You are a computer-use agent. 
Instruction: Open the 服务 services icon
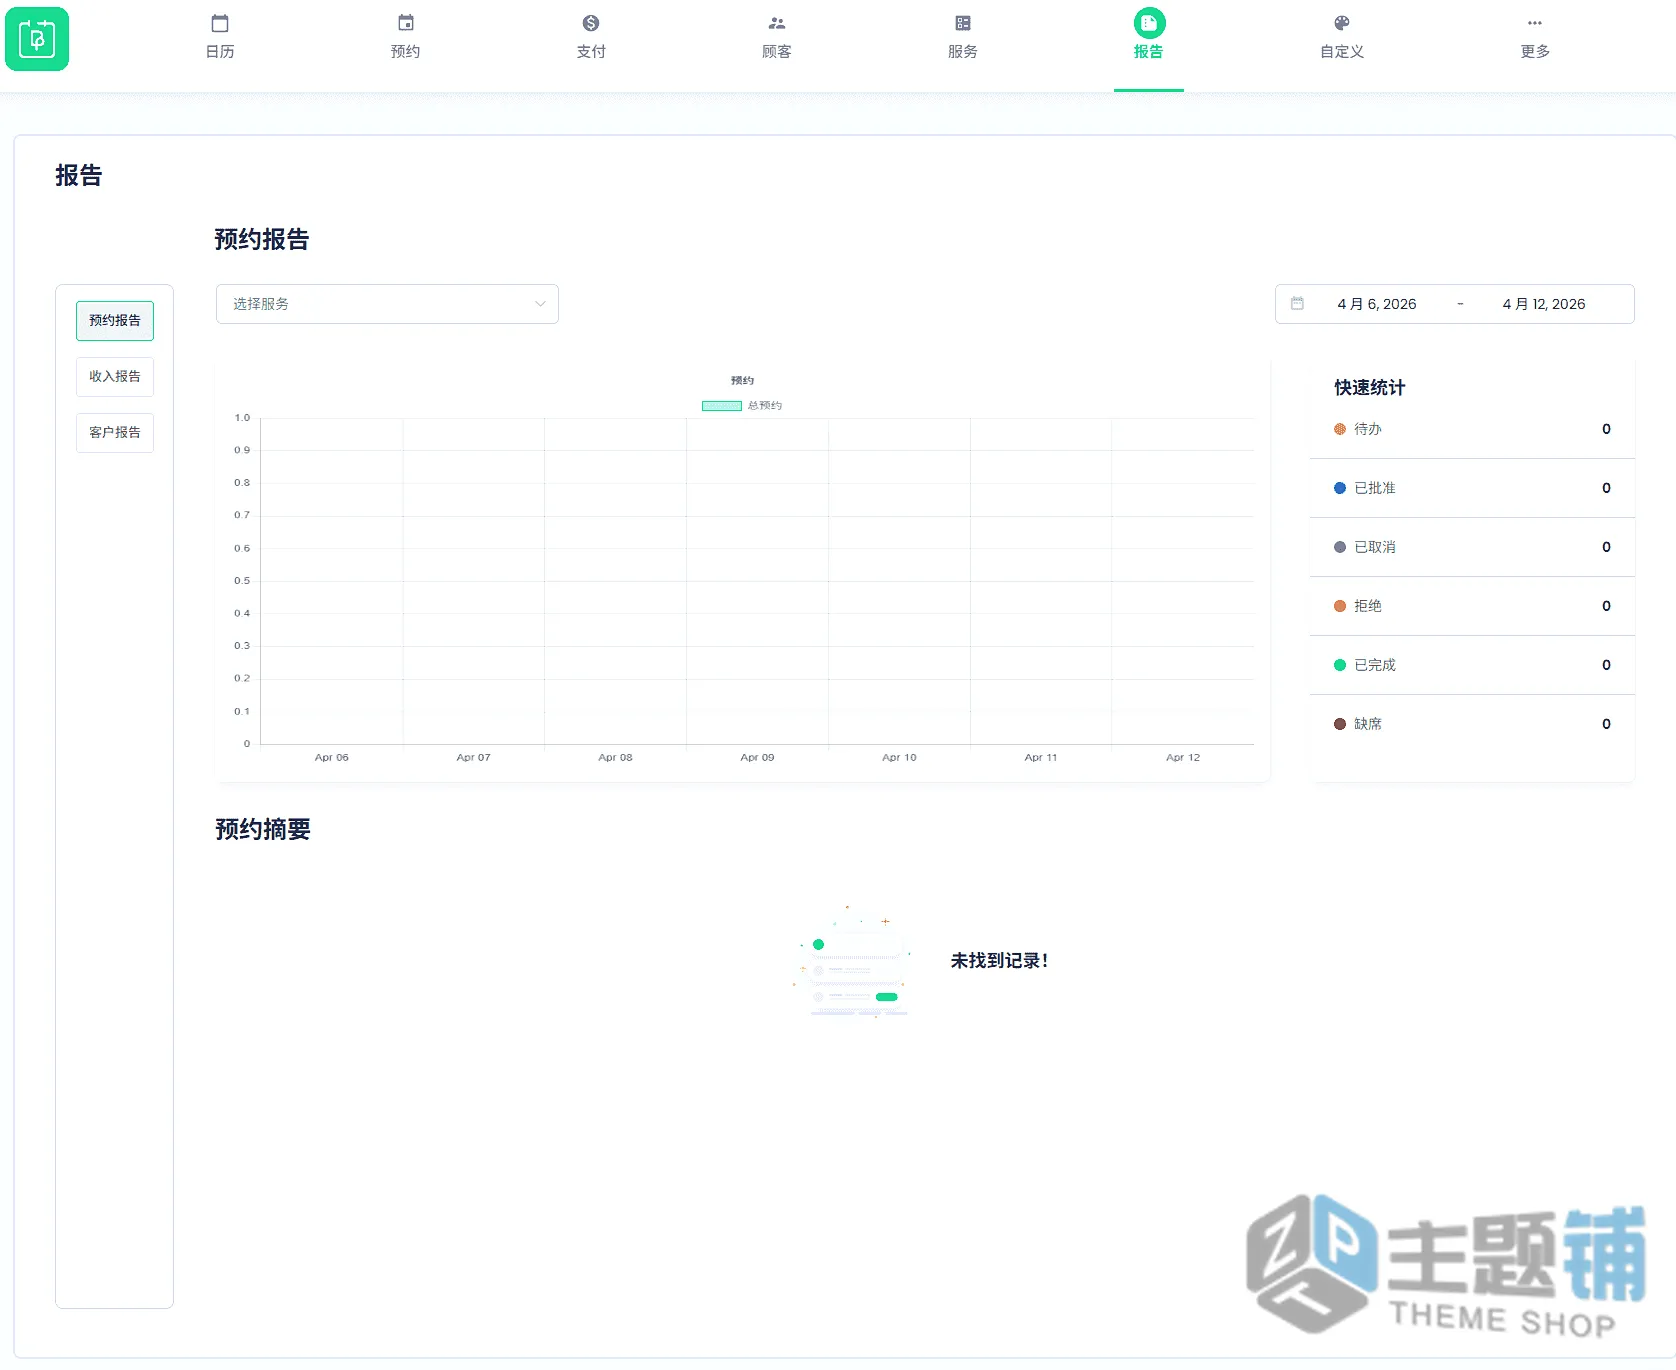tap(963, 23)
